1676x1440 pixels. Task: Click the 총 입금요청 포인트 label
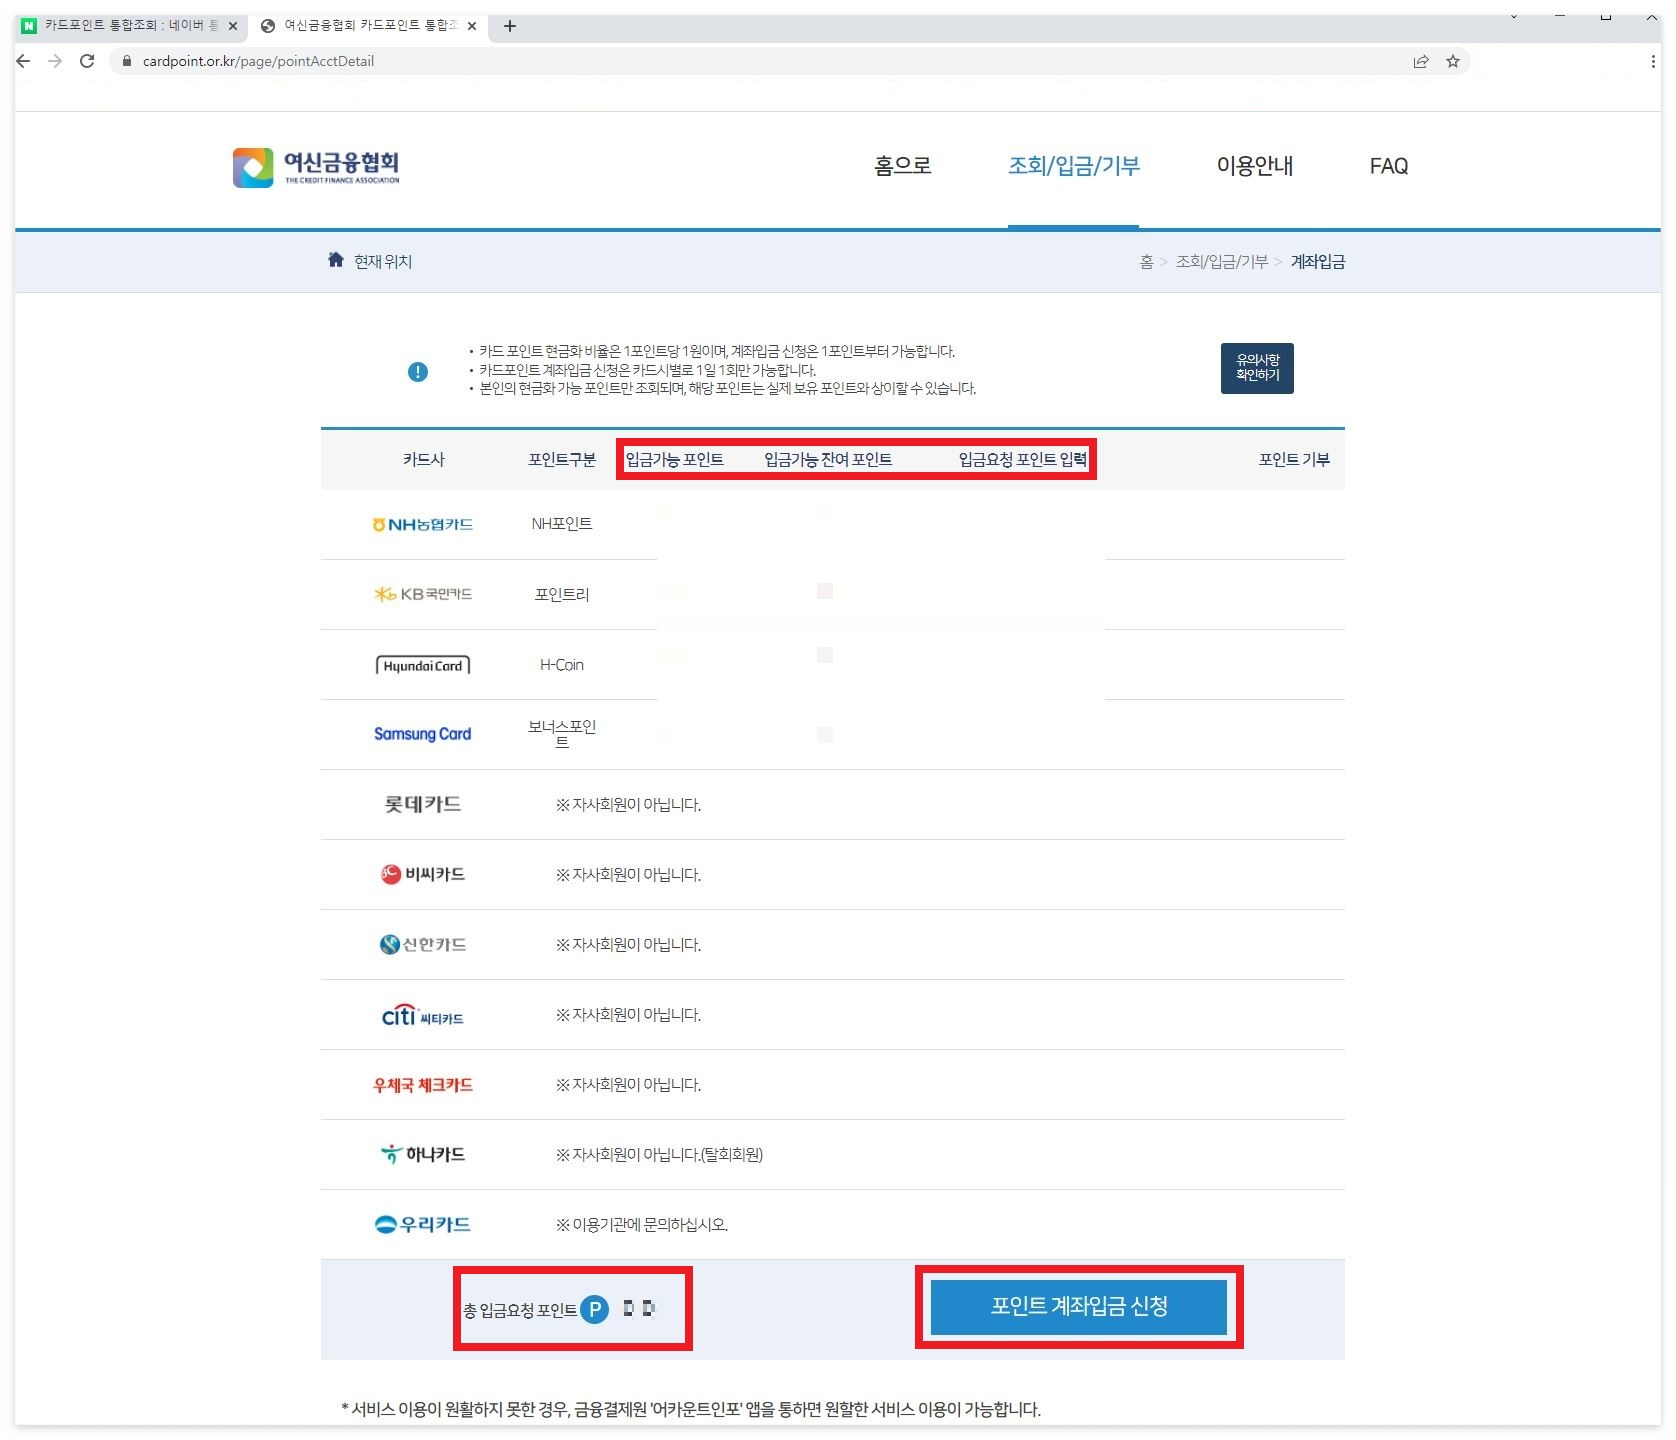tap(520, 1310)
